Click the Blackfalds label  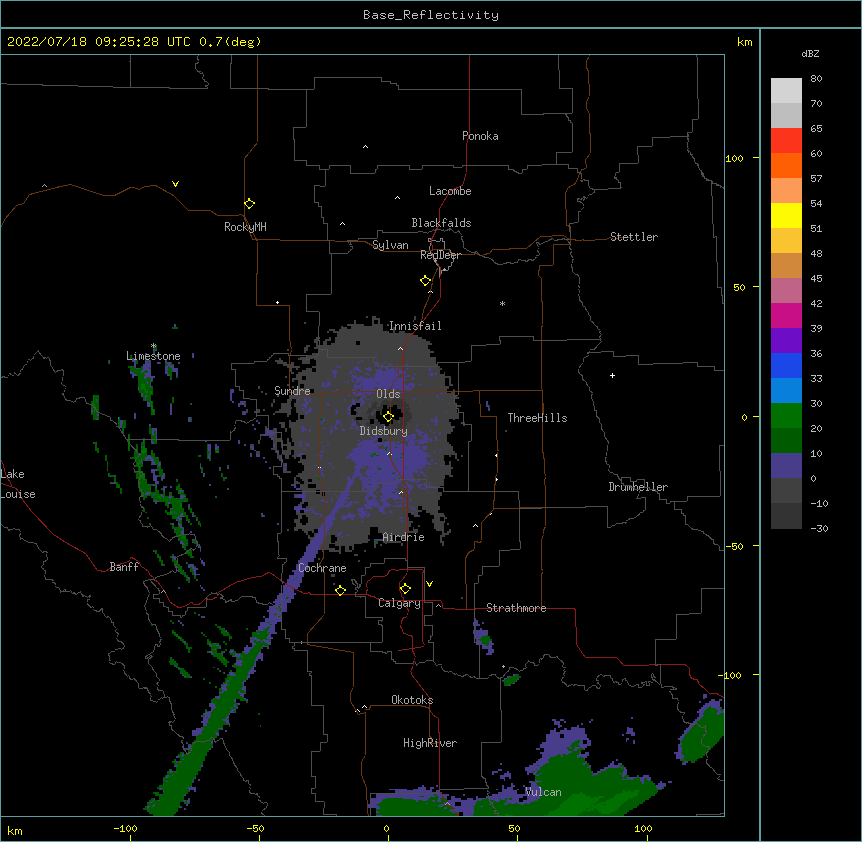(x=441, y=223)
